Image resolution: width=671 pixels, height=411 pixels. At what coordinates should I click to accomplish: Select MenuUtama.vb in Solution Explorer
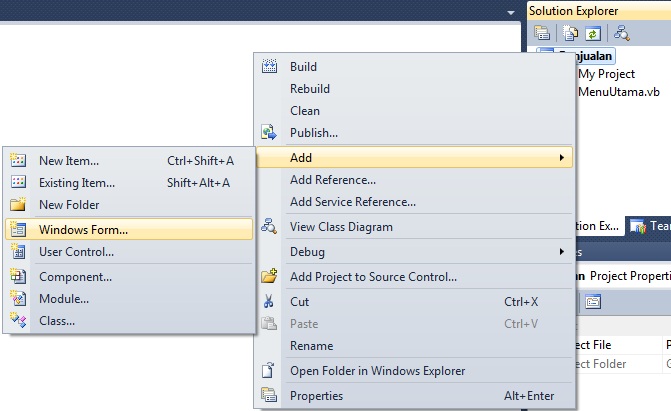click(x=618, y=92)
